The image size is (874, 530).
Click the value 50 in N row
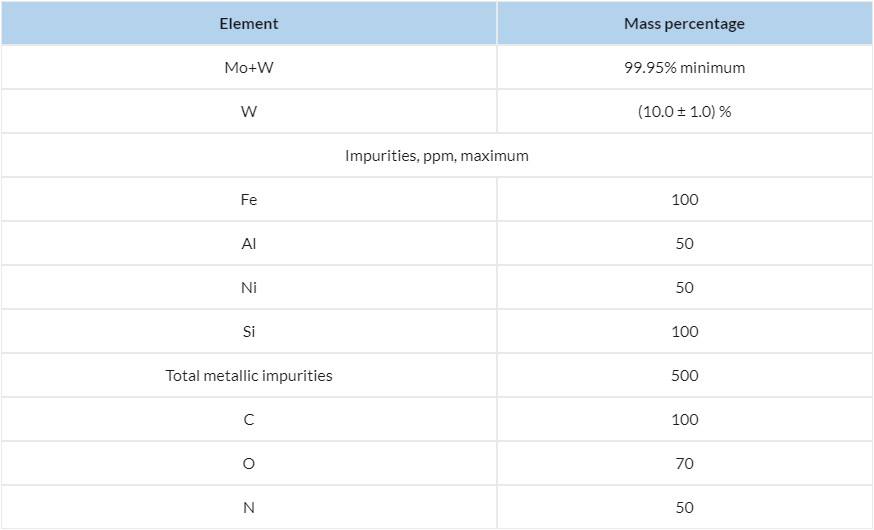tap(684, 508)
